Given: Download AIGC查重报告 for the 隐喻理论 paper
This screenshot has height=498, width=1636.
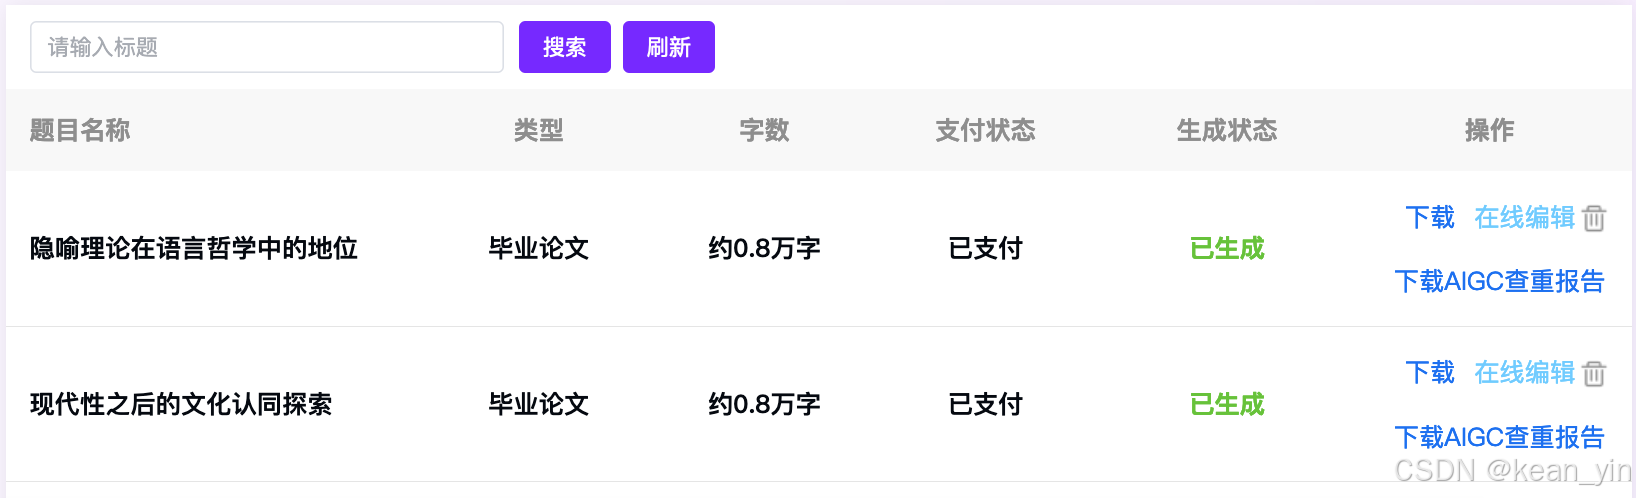Looking at the screenshot, I should [1498, 281].
